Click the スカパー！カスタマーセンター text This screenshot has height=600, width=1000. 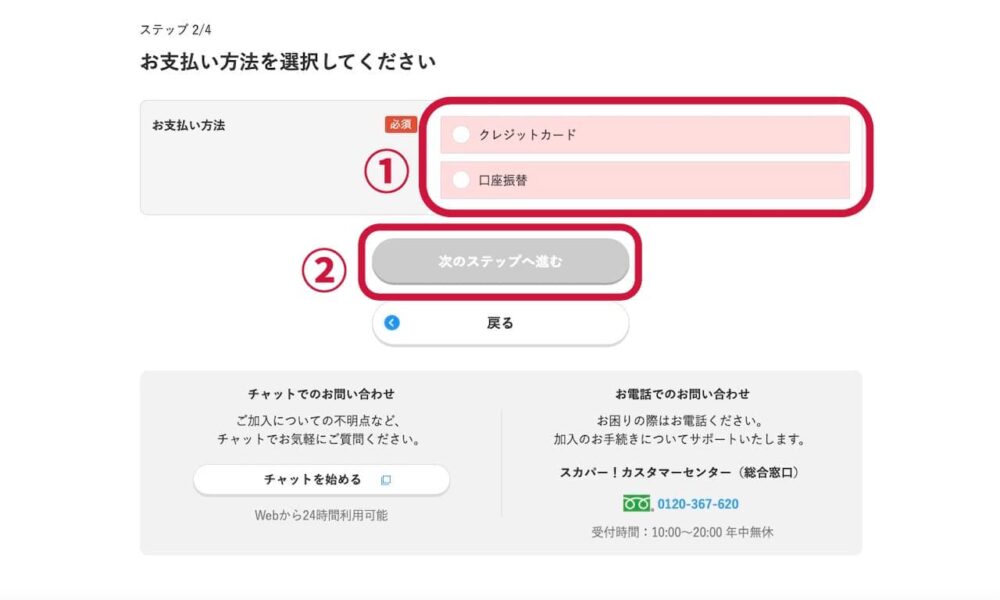[645, 472]
